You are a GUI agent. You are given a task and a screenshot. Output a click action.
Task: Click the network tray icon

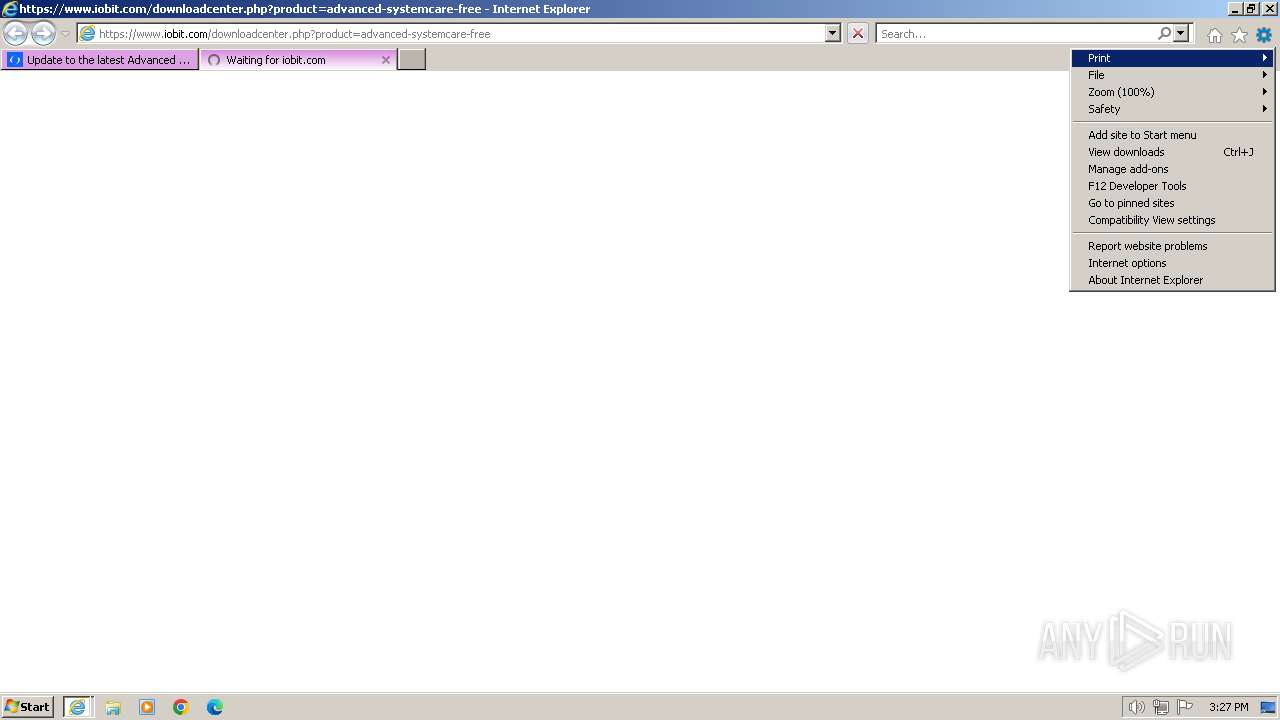1161,707
